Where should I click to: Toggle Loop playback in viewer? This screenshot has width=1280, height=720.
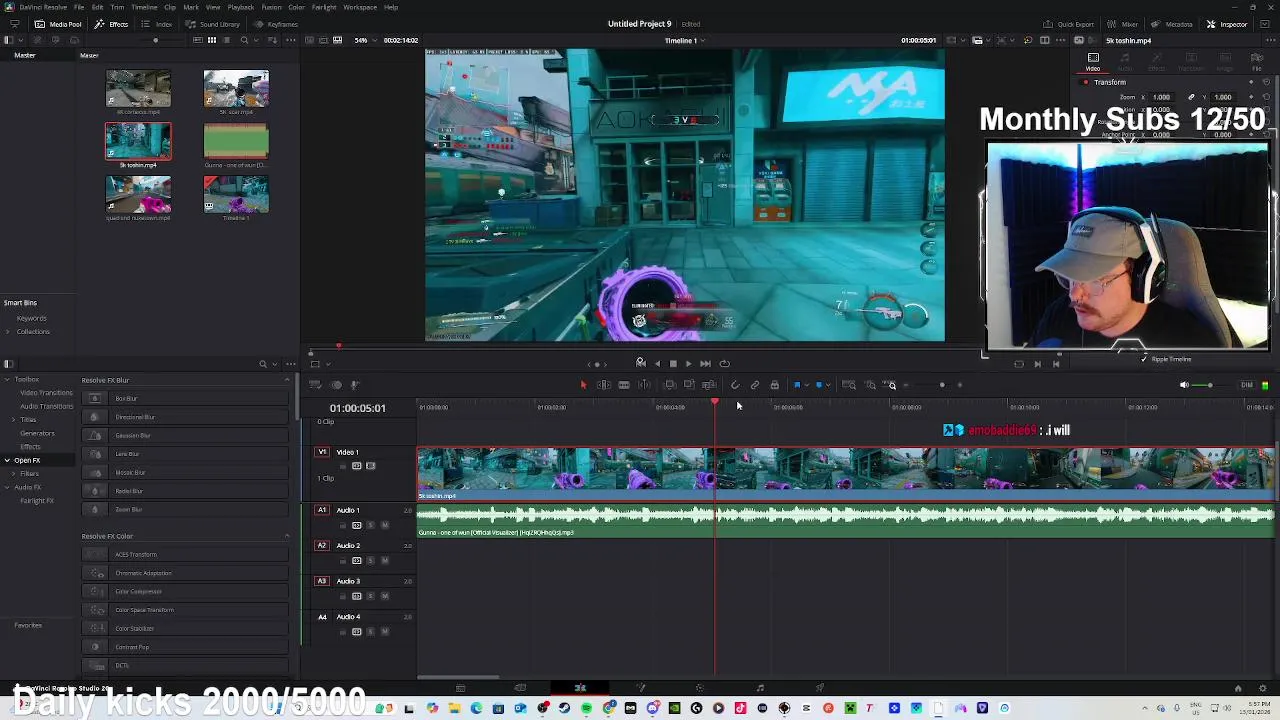pos(725,364)
